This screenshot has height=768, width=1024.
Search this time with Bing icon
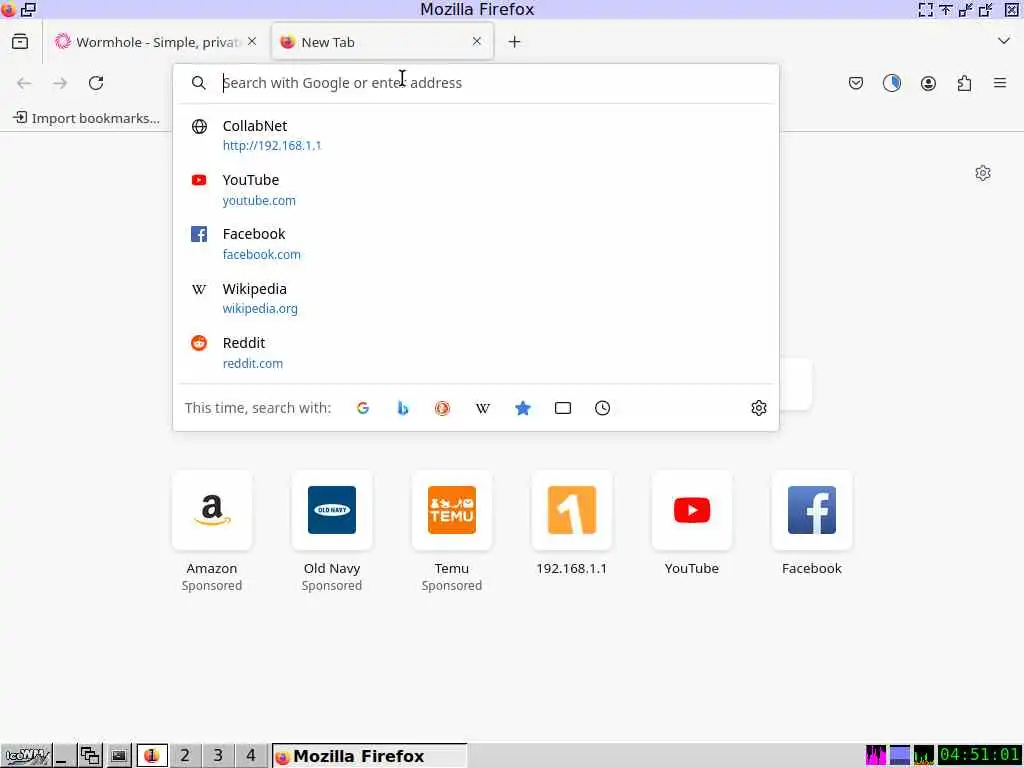coord(403,408)
